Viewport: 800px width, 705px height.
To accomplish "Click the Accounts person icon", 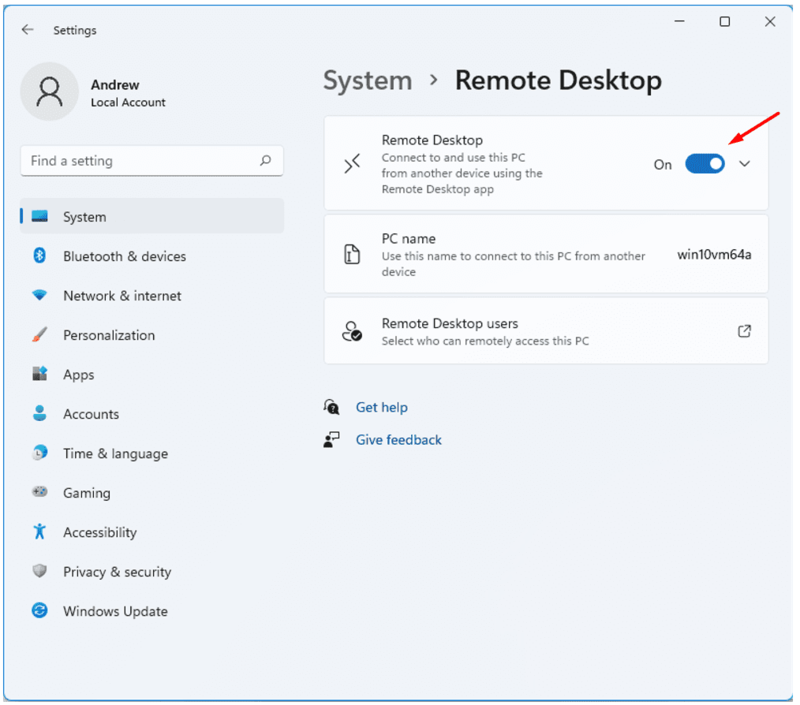I will coord(40,413).
